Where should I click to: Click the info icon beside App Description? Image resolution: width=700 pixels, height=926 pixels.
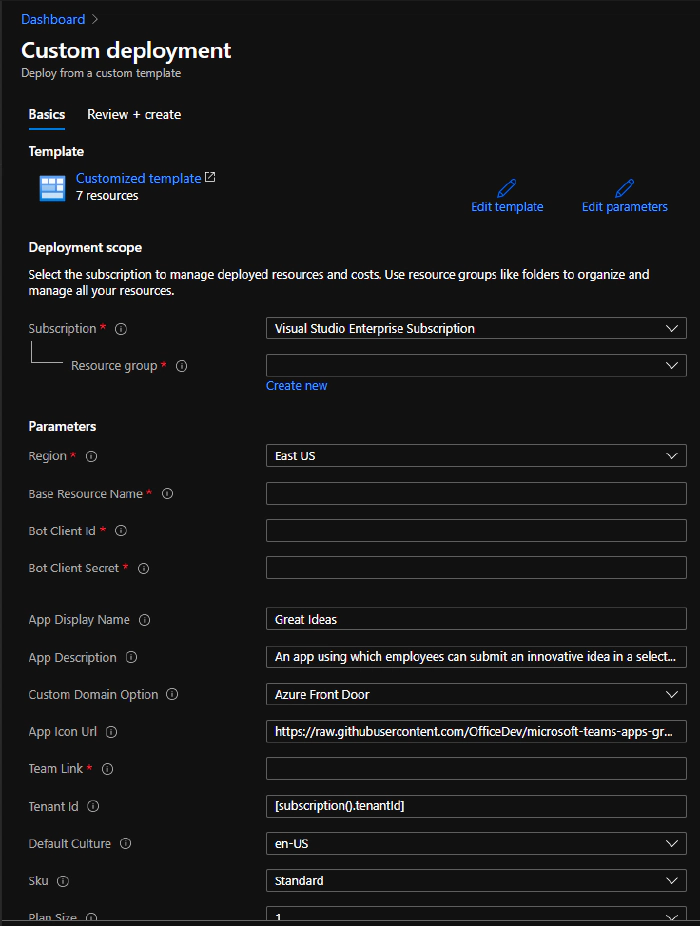click(132, 657)
